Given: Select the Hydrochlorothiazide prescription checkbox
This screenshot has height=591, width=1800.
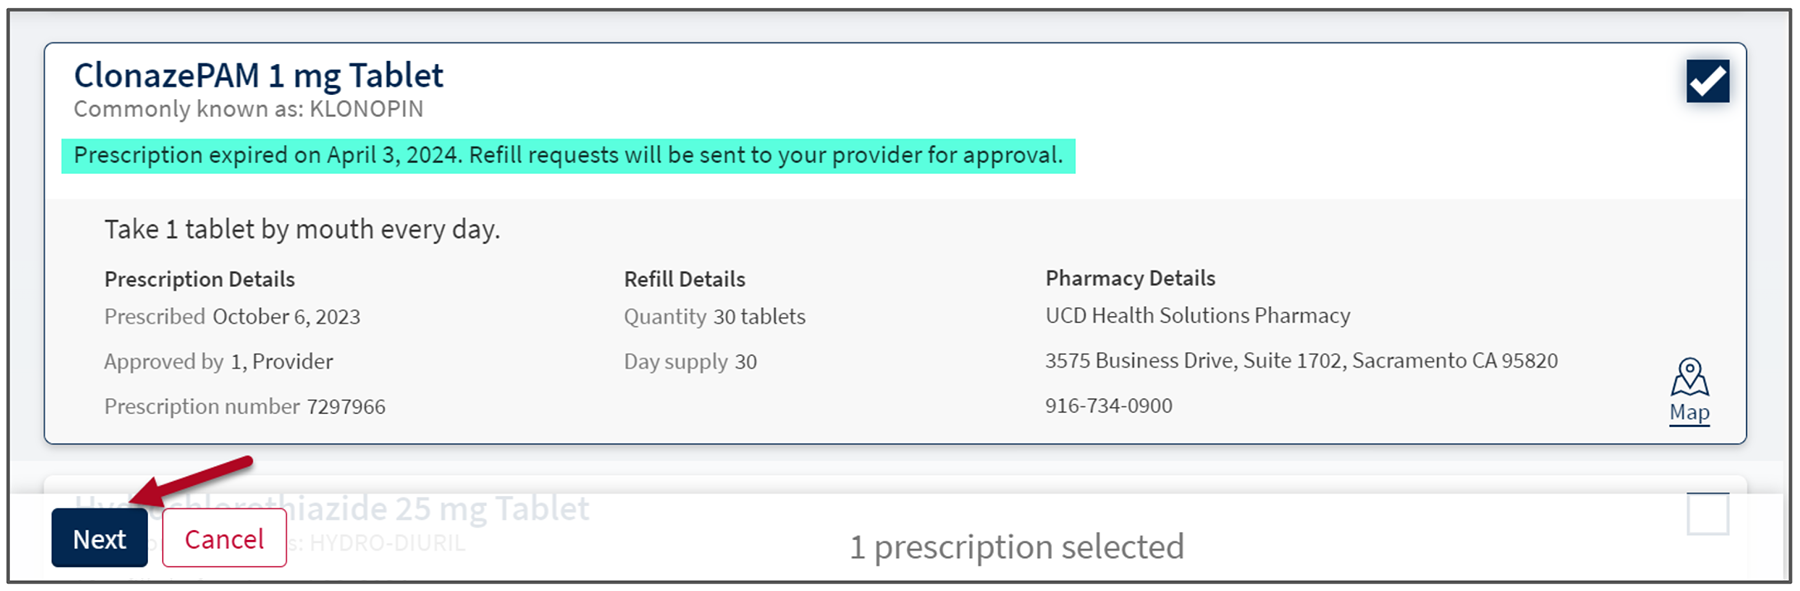Looking at the screenshot, I should (x=1707, y=514).
